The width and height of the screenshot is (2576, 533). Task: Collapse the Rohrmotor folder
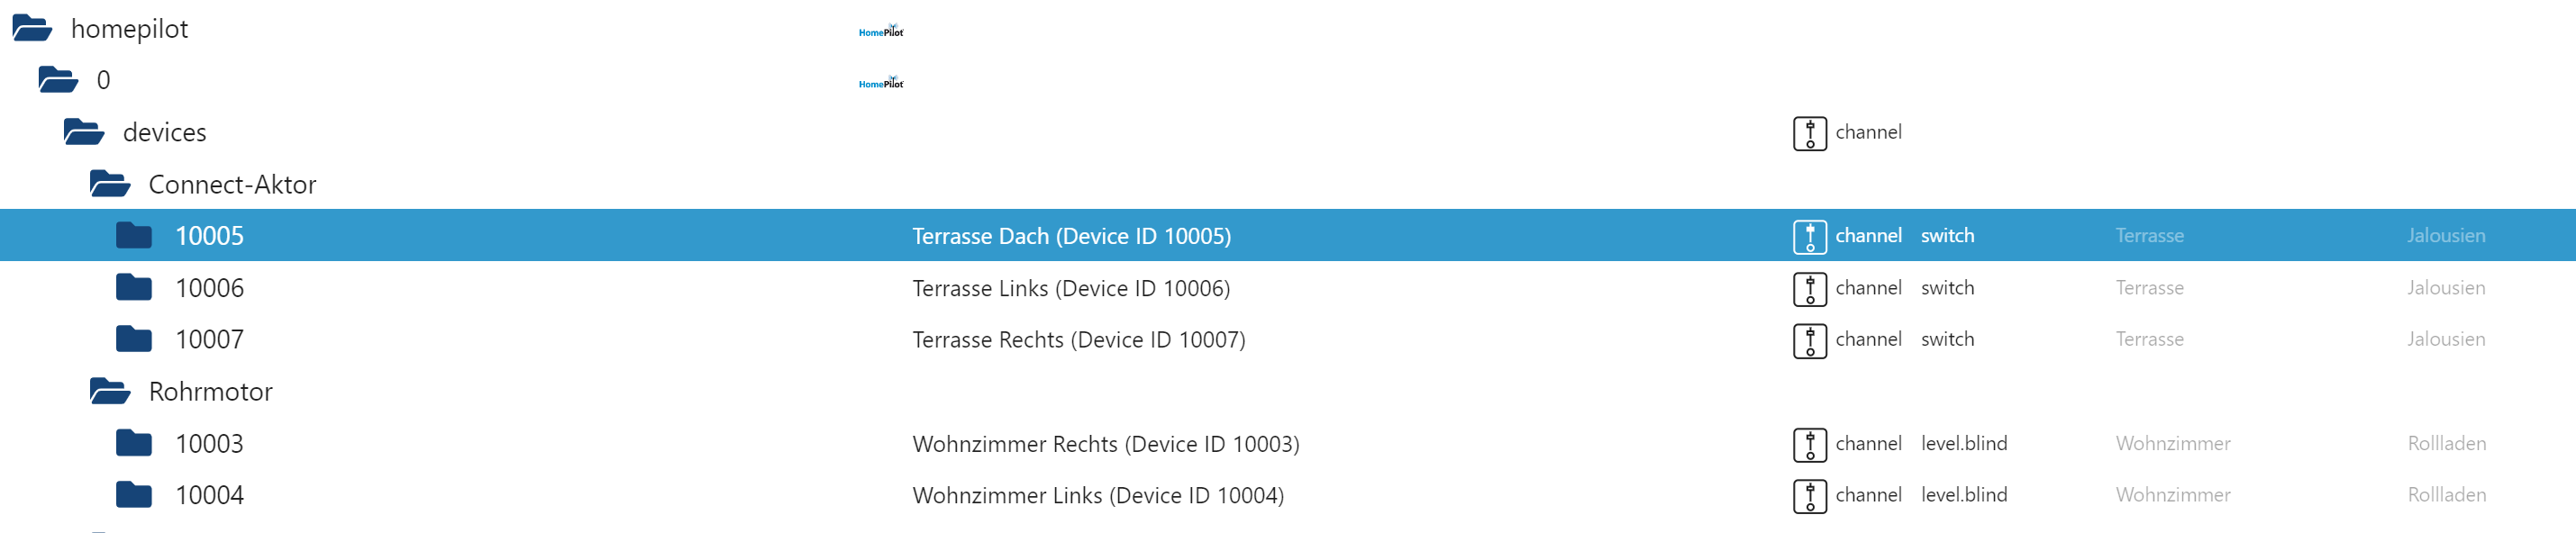click(110, 392)
